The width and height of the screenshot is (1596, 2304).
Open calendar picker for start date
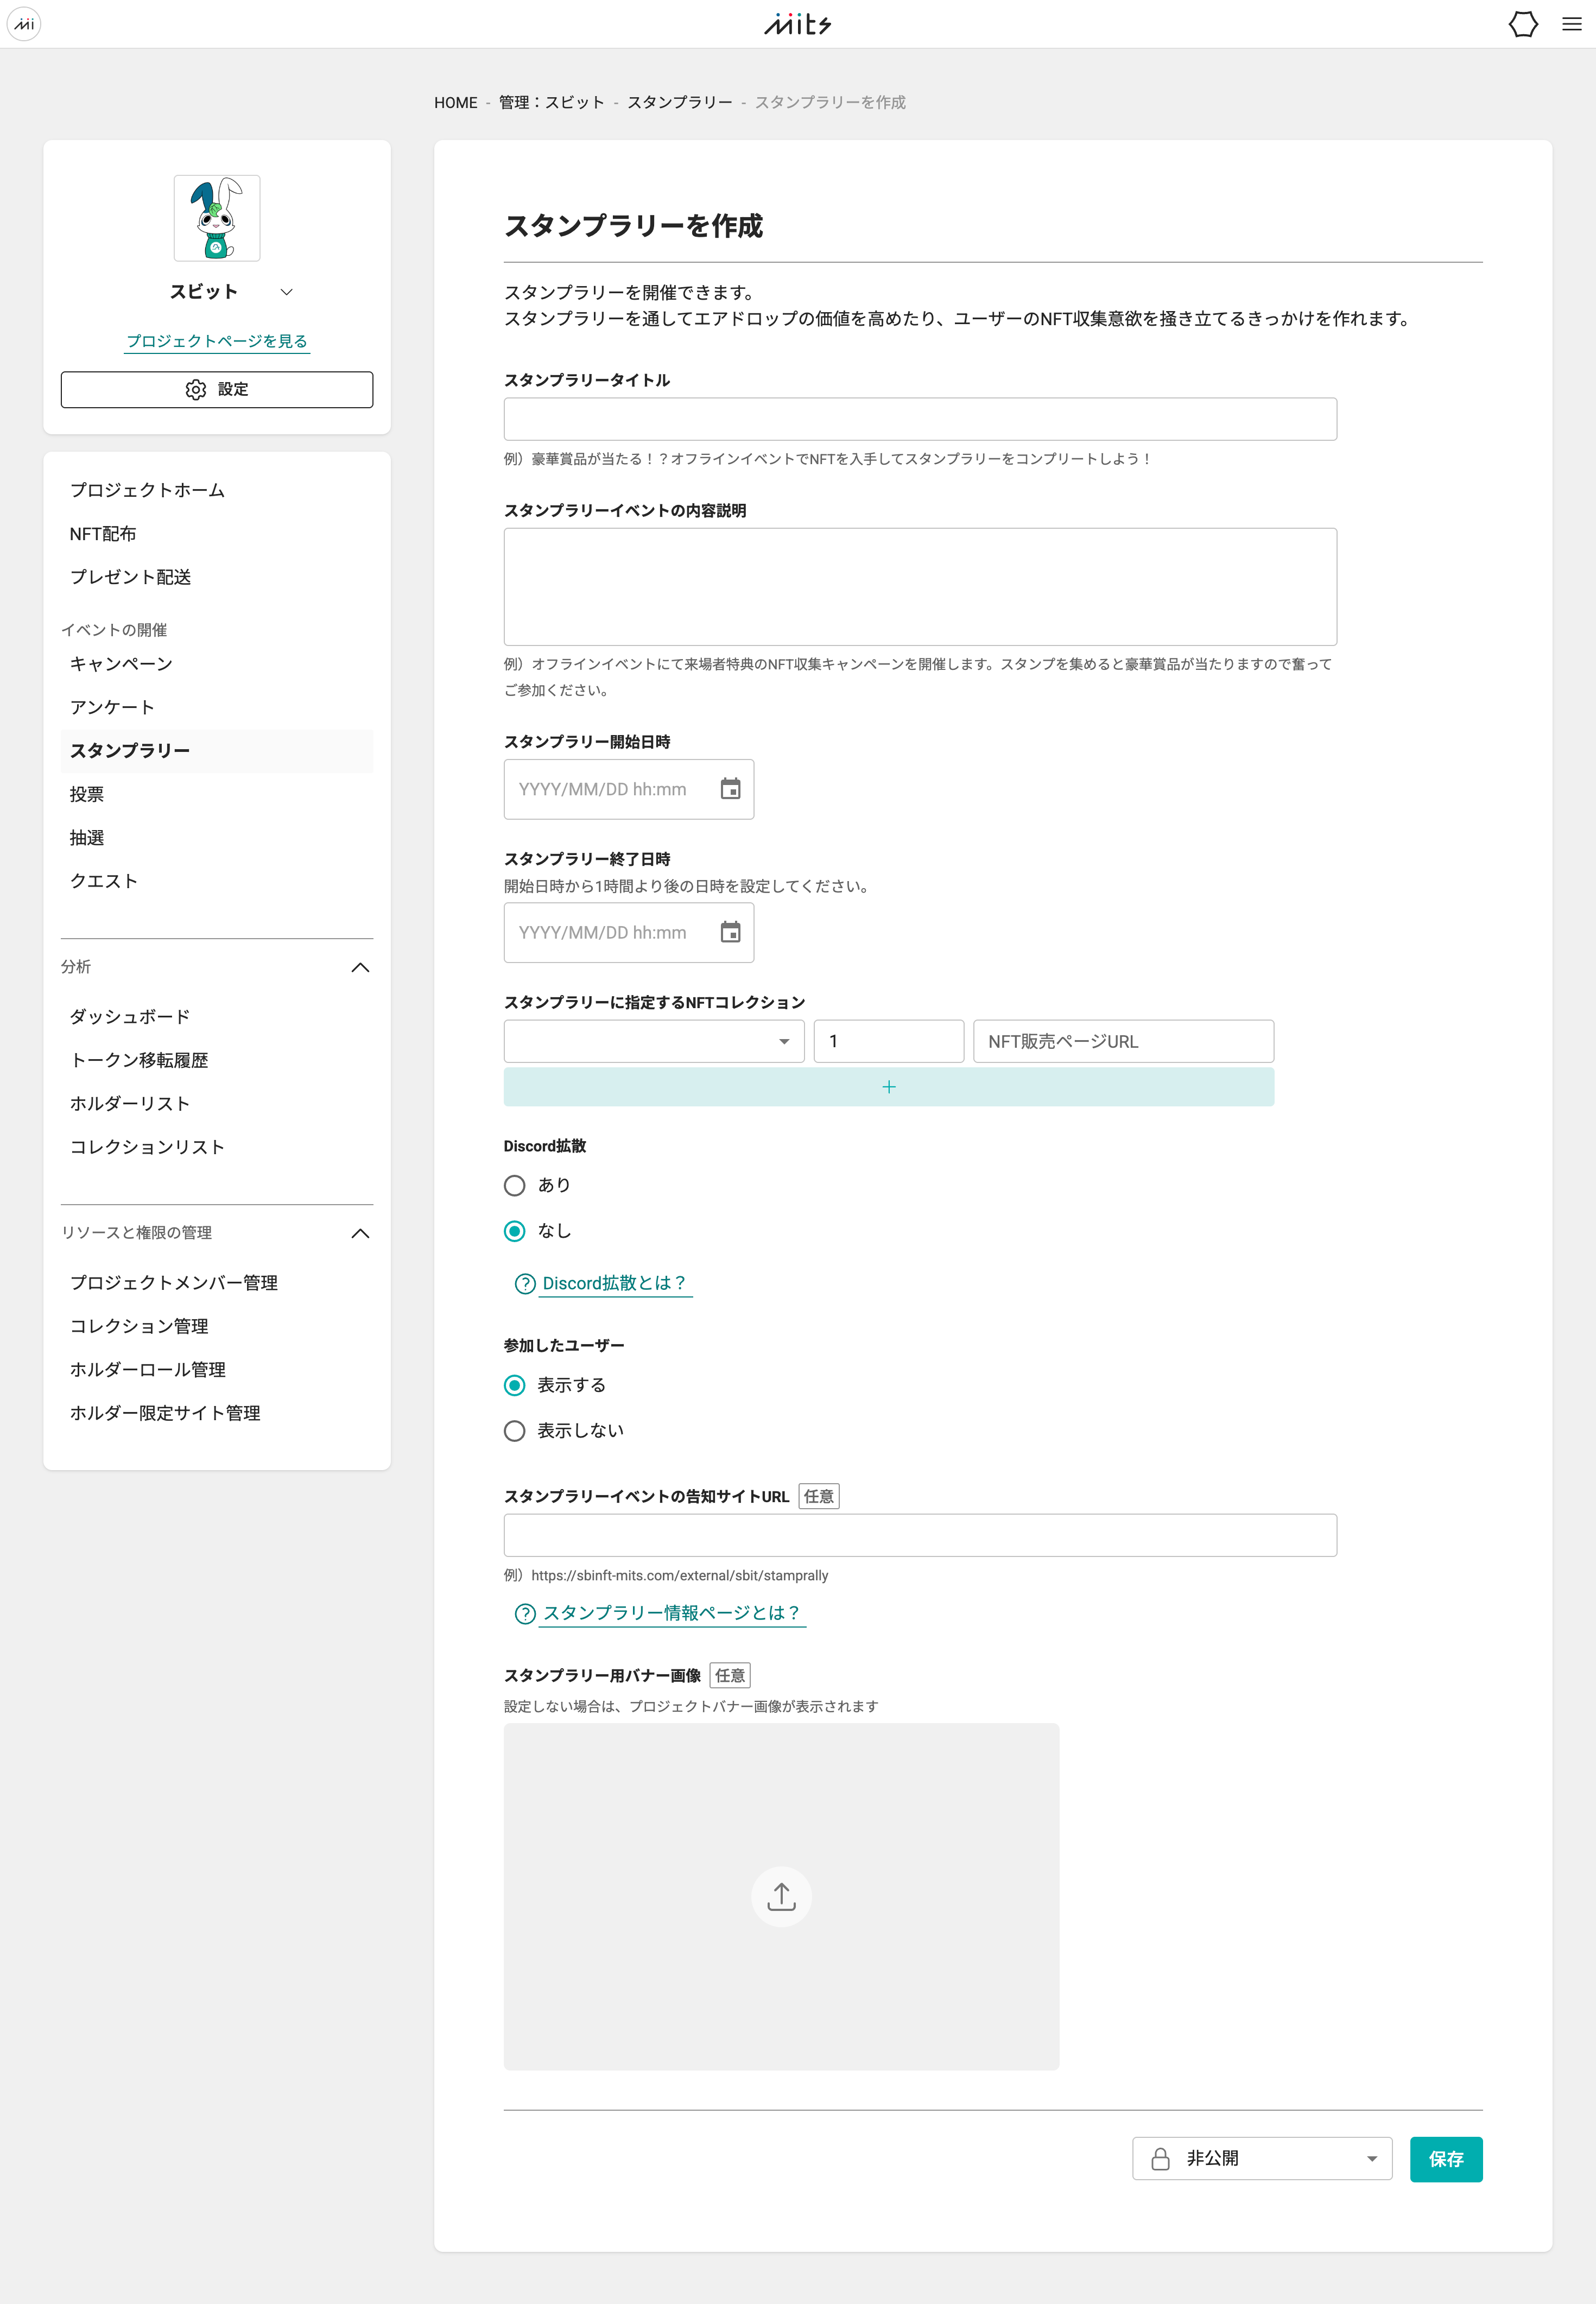click(x=730, y=789)
